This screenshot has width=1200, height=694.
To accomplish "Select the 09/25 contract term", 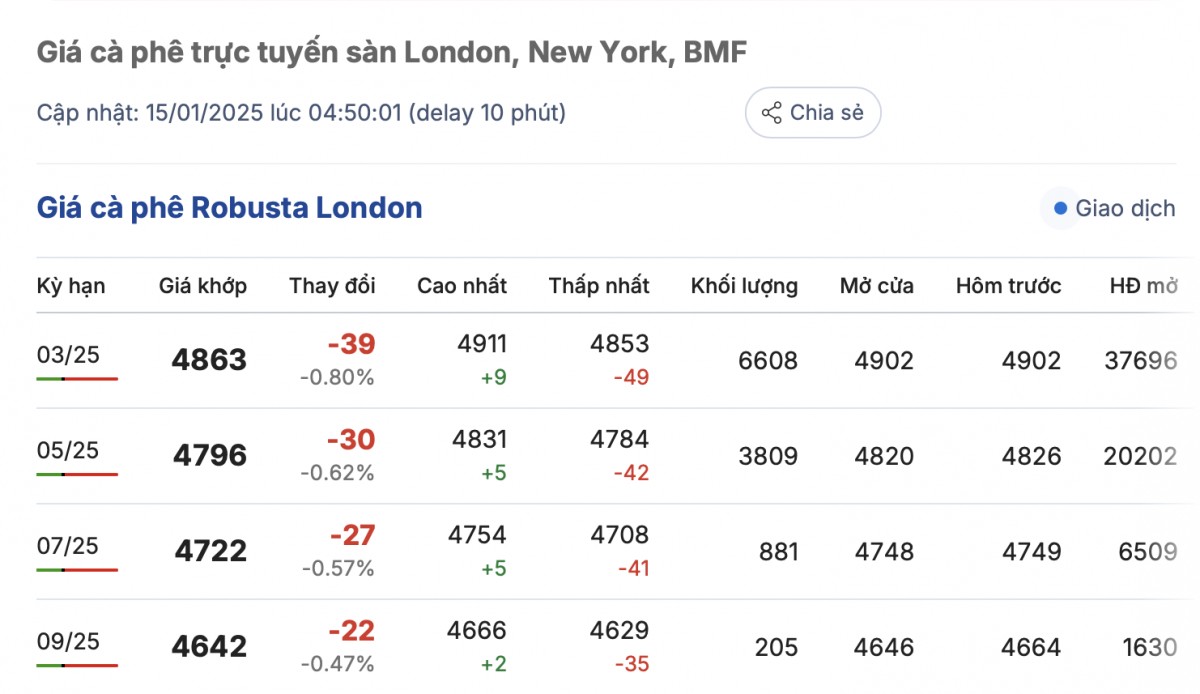I will tap(68, 641).
